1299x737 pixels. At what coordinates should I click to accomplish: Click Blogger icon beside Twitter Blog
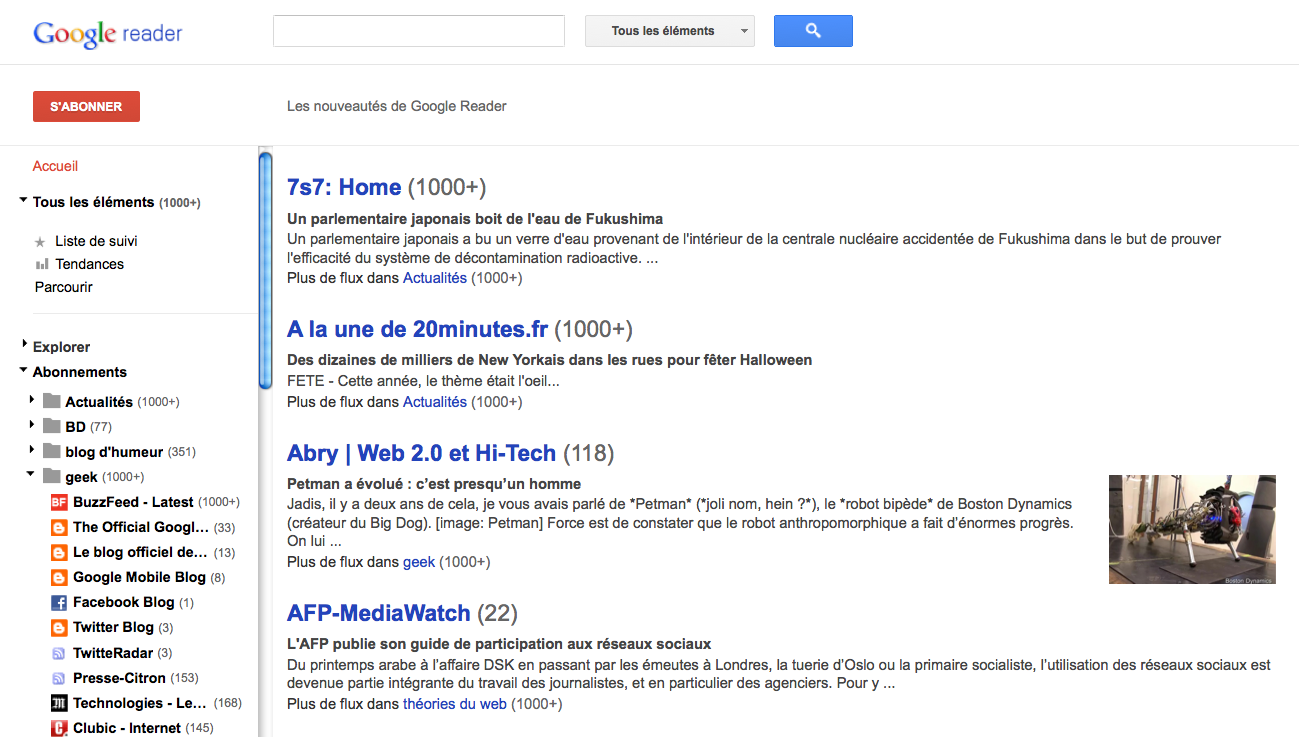tap(59, 627)
